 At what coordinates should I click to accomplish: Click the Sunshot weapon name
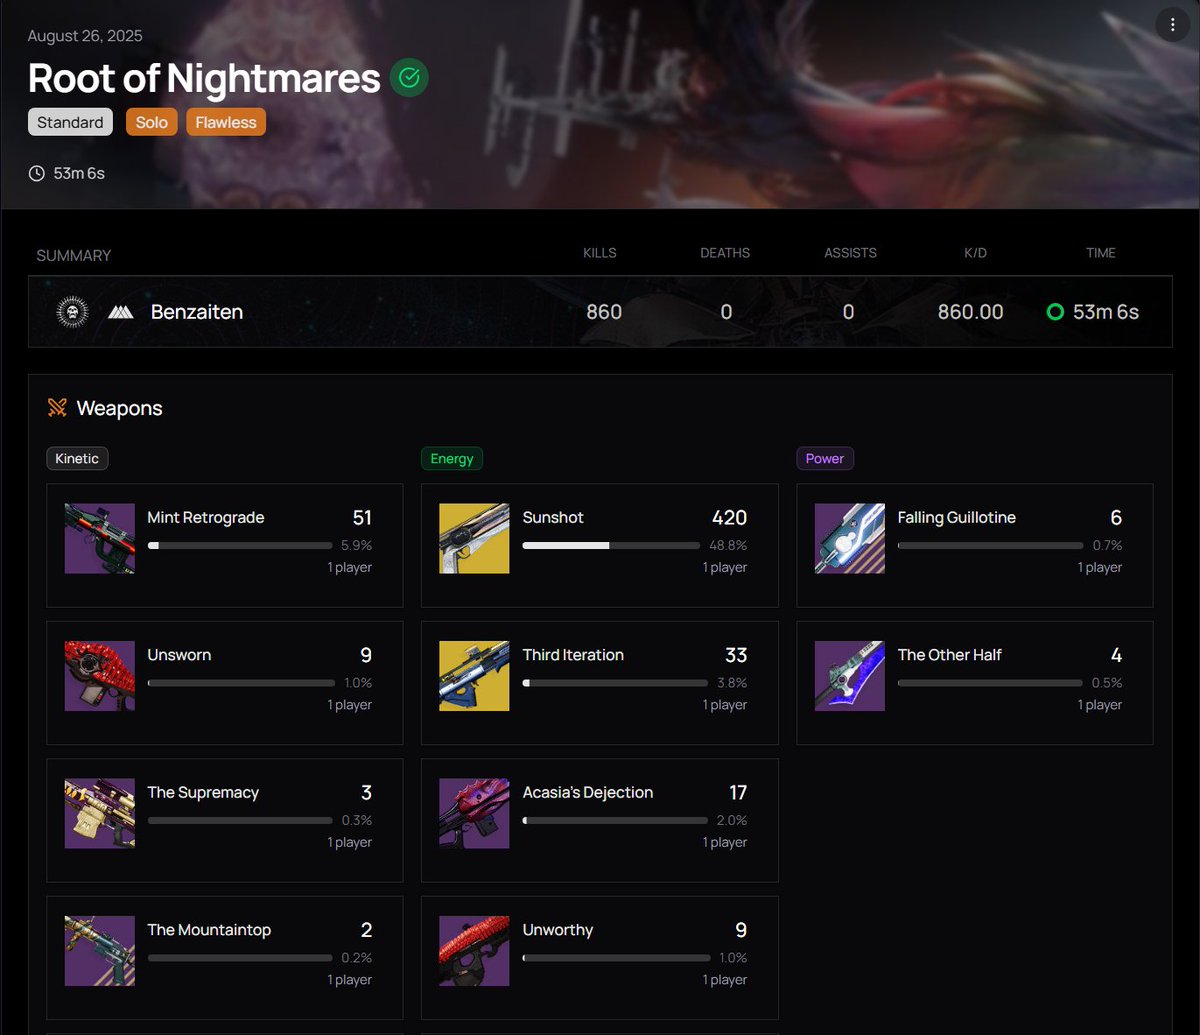pos(553,517)
